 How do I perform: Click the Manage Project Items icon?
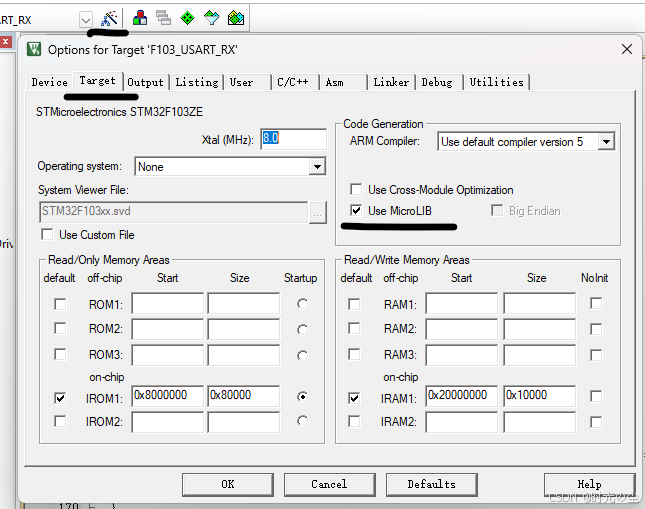click(x=140, y=18)
